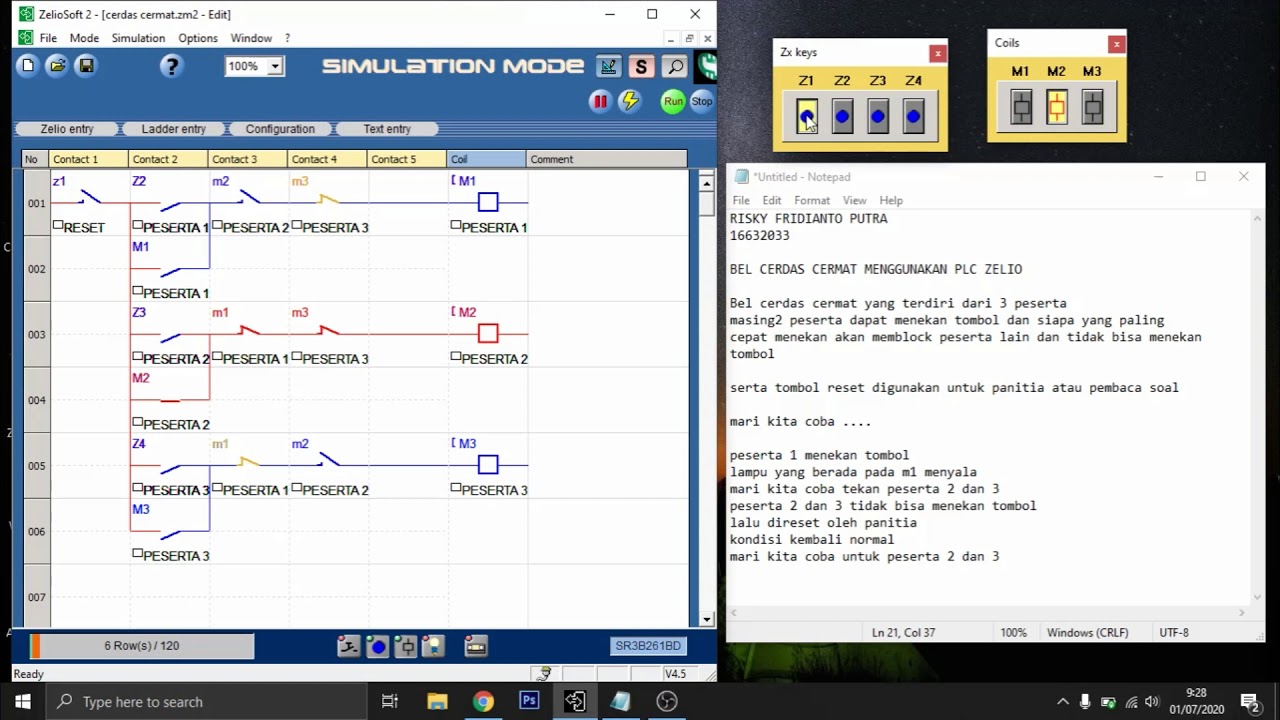The width and height of the screenshot is (1280, 720).
Task: Click the new file icon in ZelioSoft toolbar
Action: [x=28, y=66]
